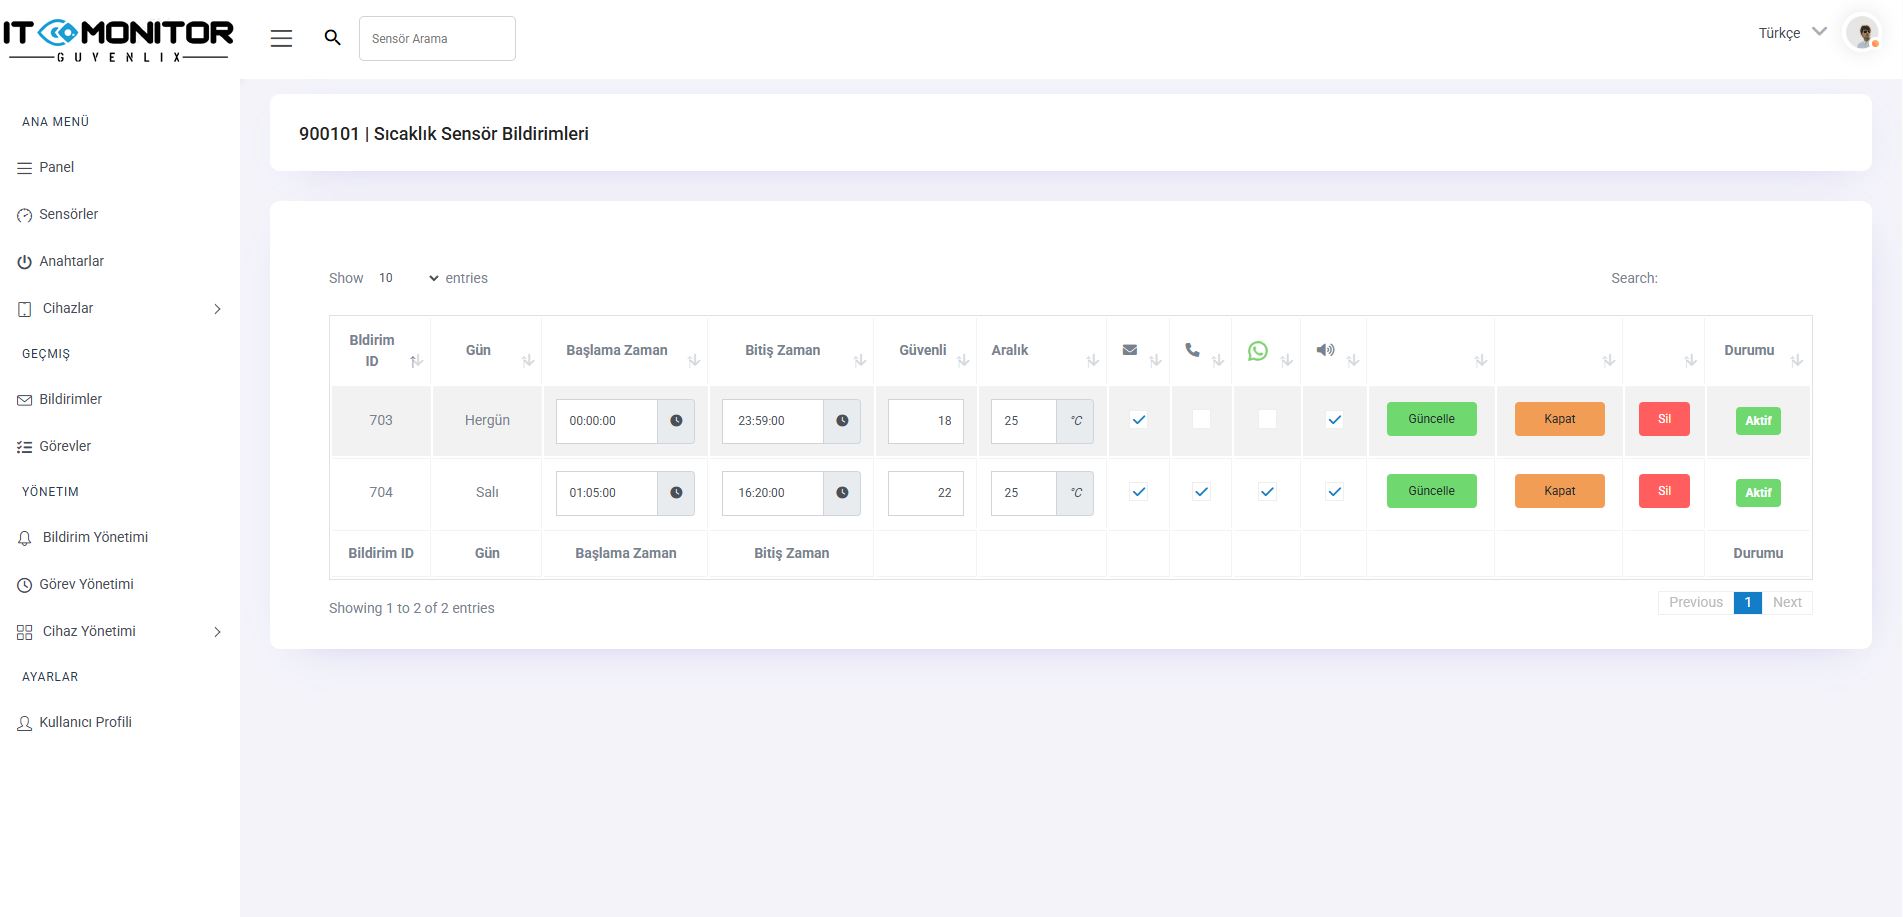Sort by the WhatsApp column icon

point(1258,351)
